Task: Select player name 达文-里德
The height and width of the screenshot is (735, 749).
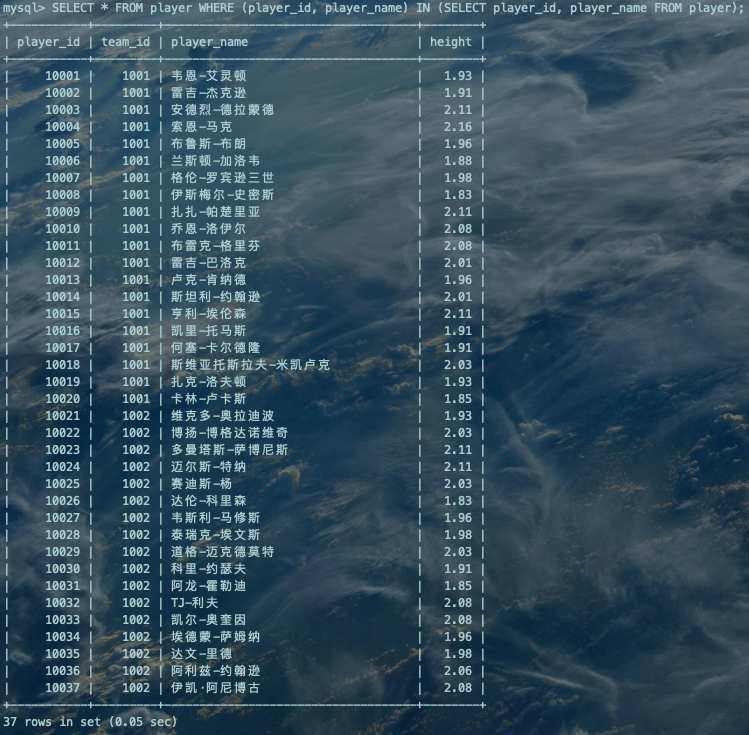Action: pyautogui.click(x=202, y=654)
